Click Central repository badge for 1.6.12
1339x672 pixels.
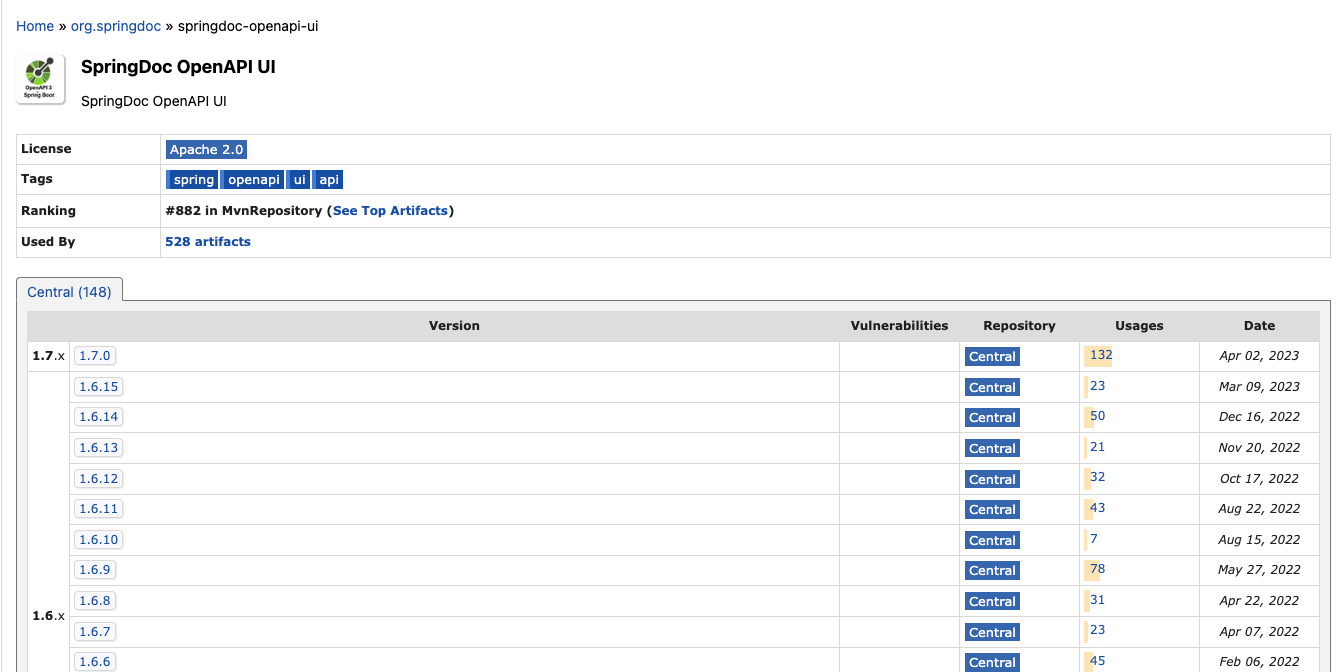pos(992,479)
